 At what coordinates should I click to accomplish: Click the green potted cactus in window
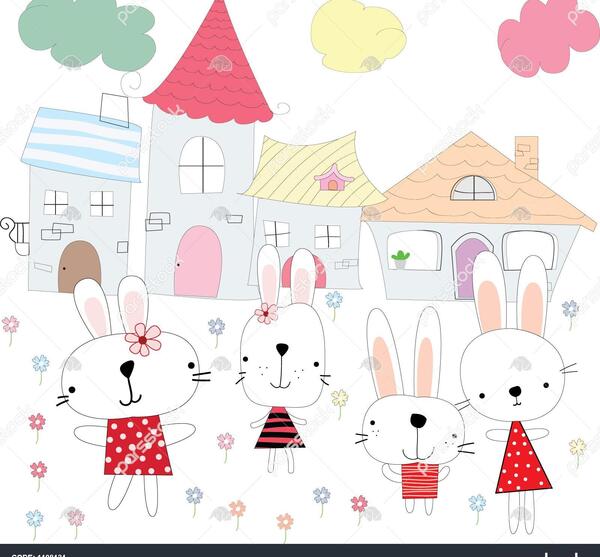pyautogui.click(x=401, y=260)
